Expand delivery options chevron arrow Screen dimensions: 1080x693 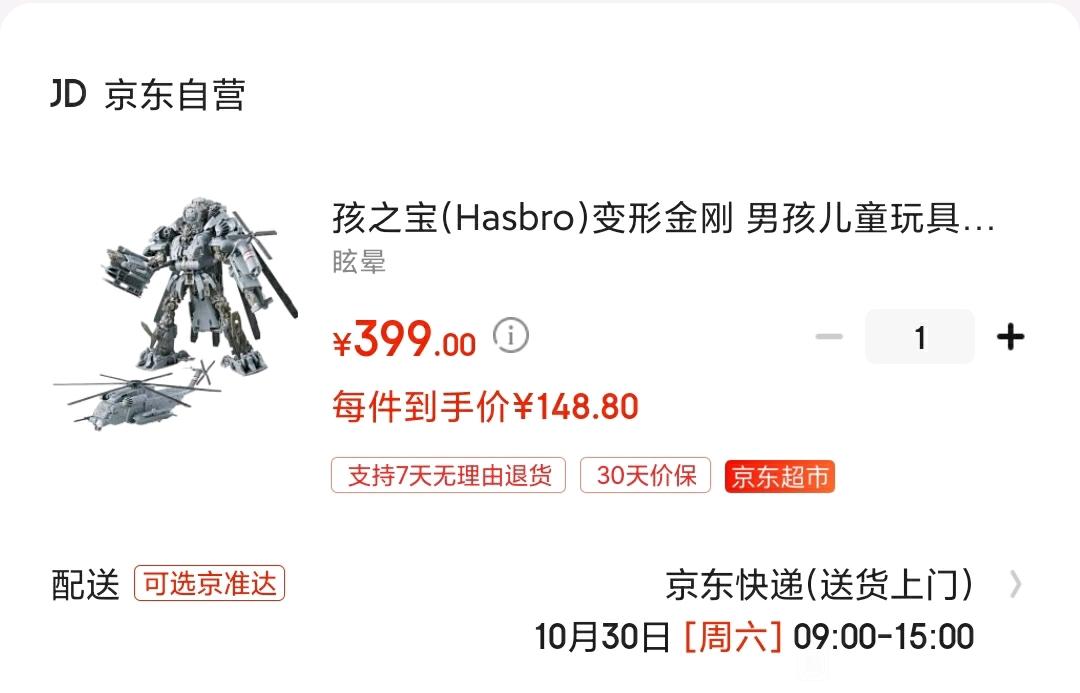pos(1015,585)
